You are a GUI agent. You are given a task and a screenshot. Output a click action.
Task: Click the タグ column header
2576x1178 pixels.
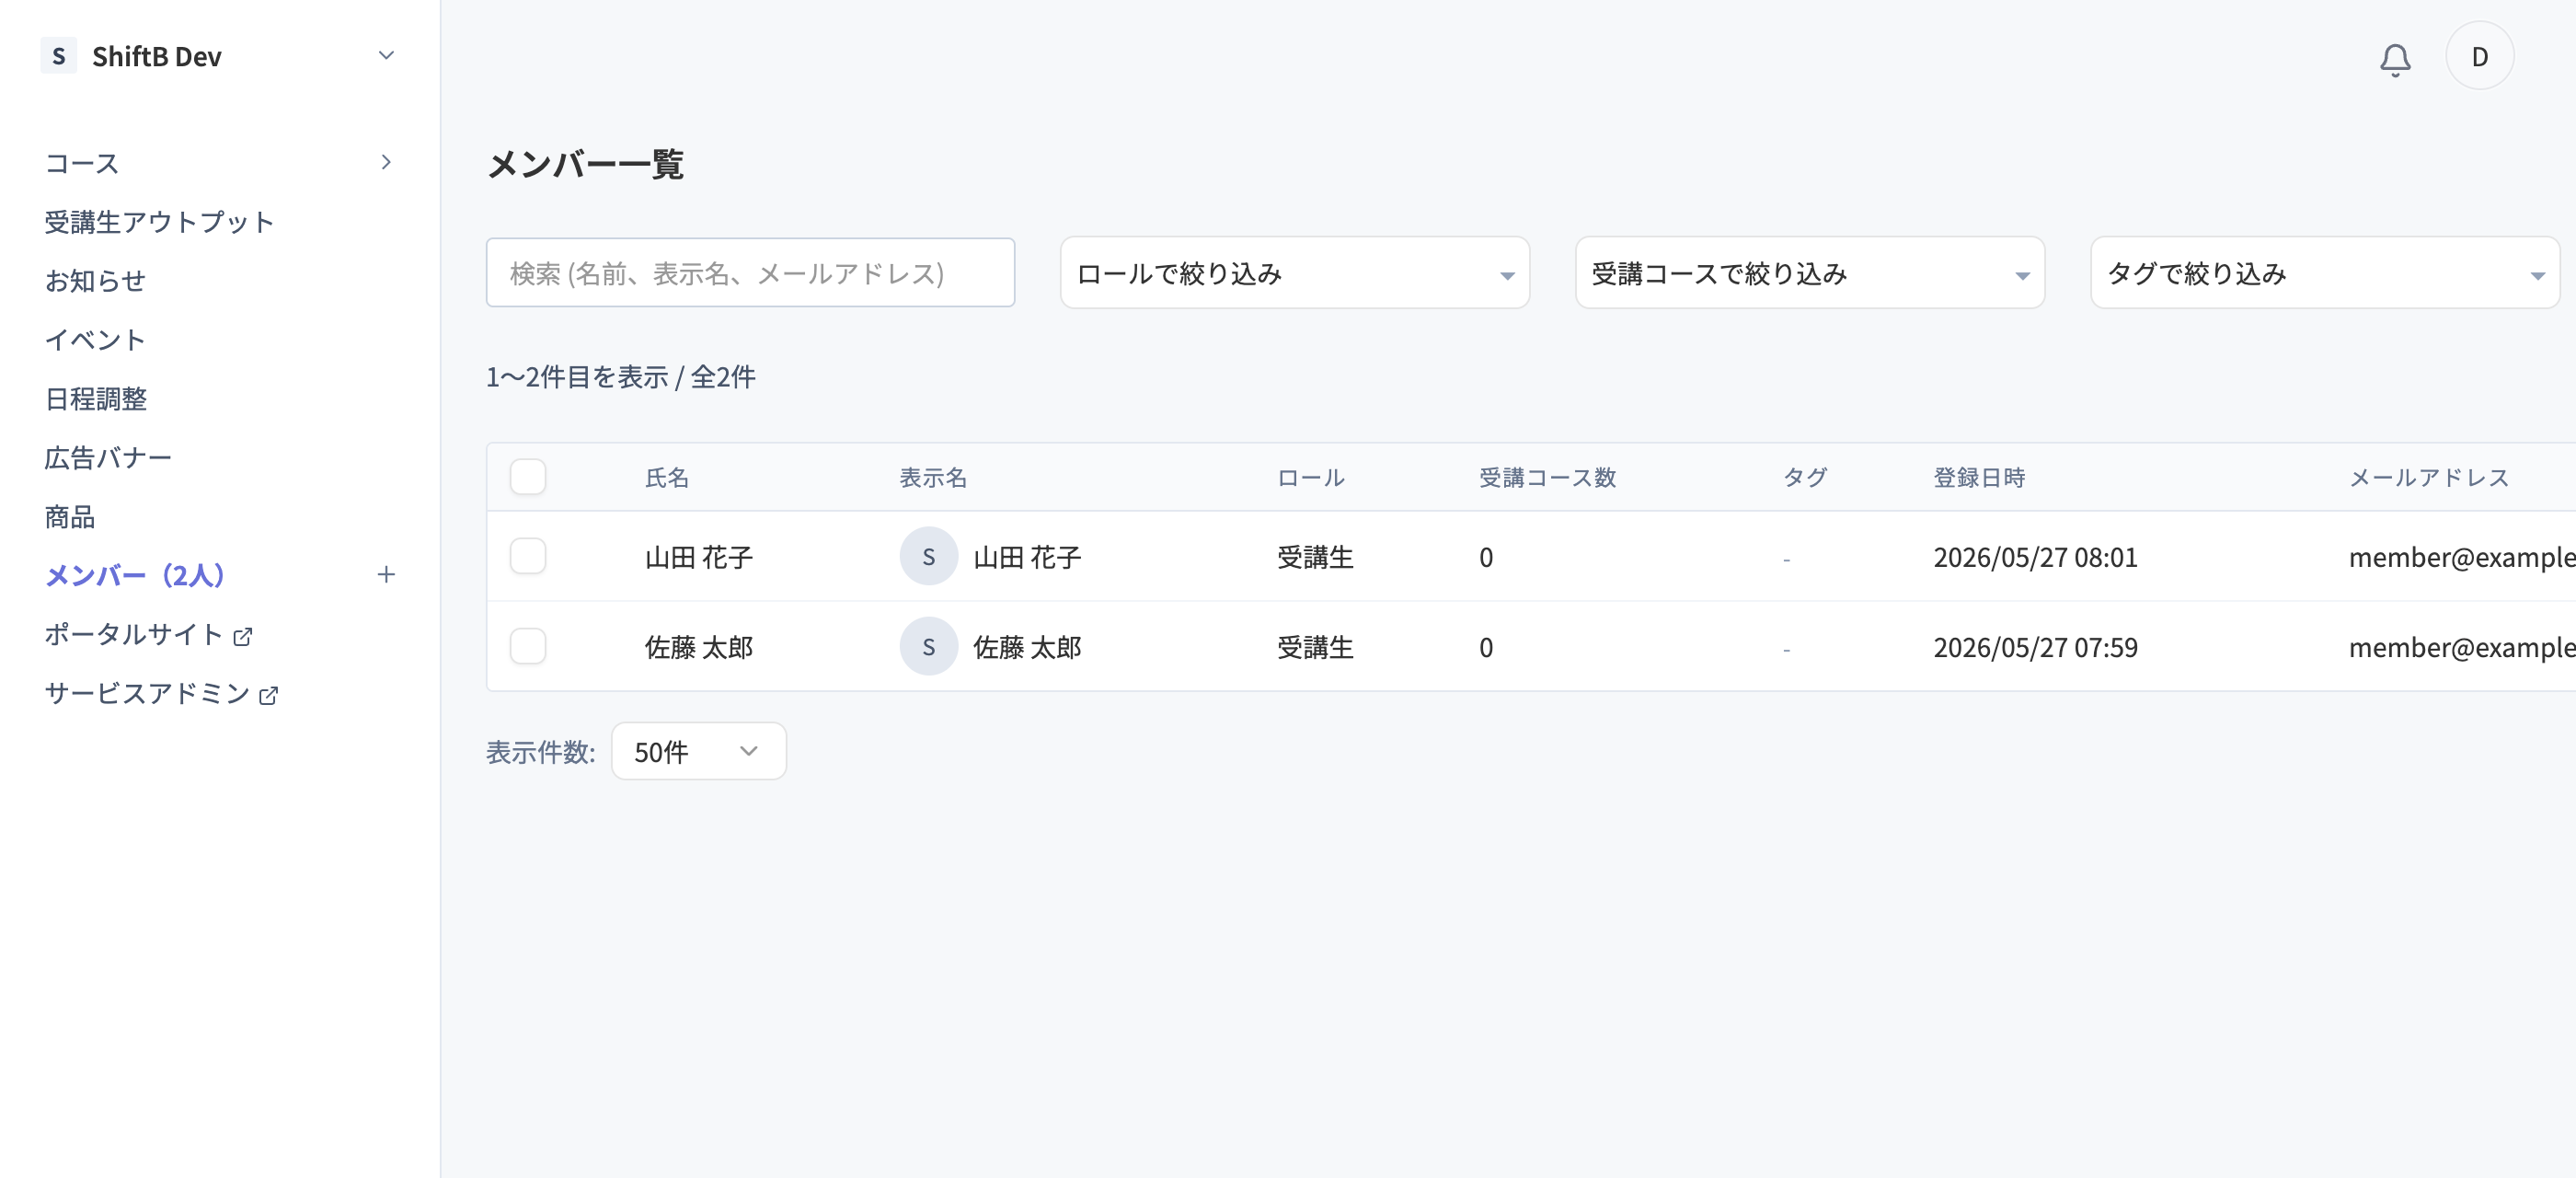tap(1806, 478)
